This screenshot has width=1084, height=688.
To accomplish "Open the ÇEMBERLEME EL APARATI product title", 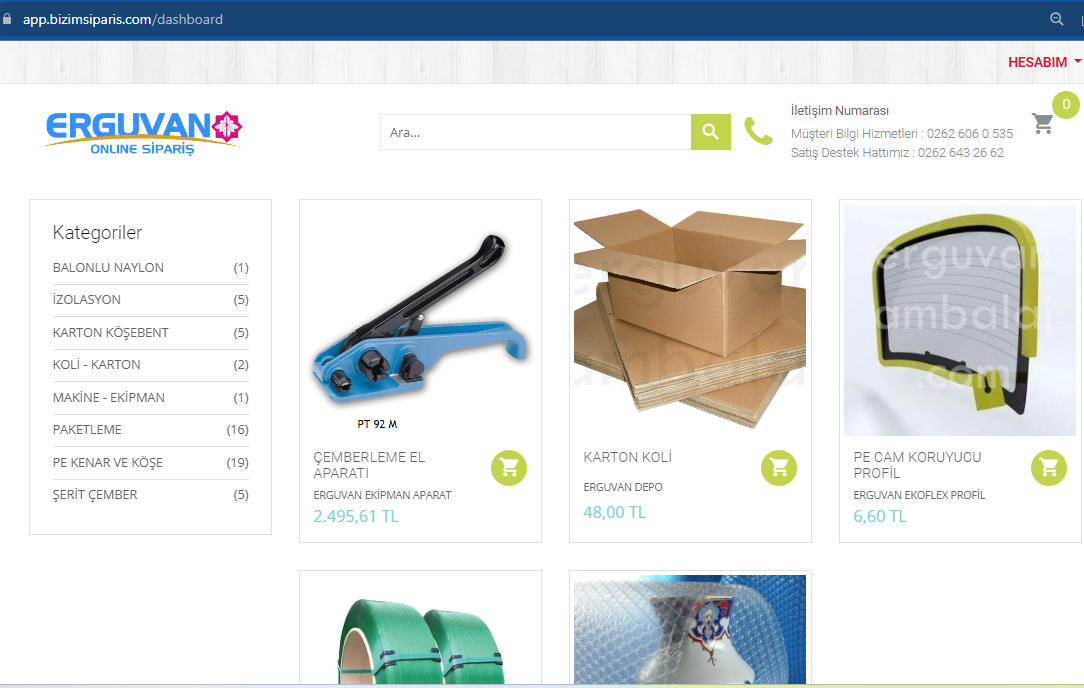I will click(x=369, y=465).
